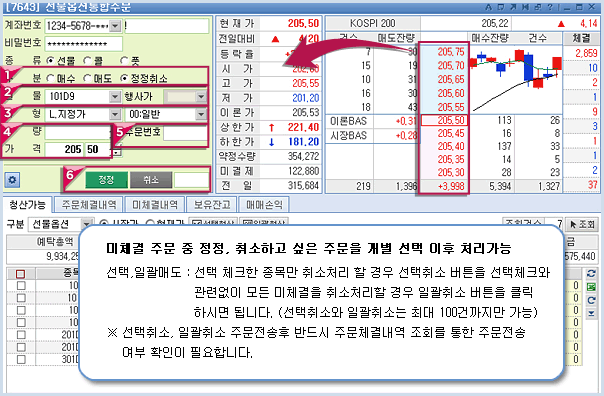Switch to the 미체결내역 tab
Image resolution: width=604 pixels, height=396 pixels.
point(155,205)
